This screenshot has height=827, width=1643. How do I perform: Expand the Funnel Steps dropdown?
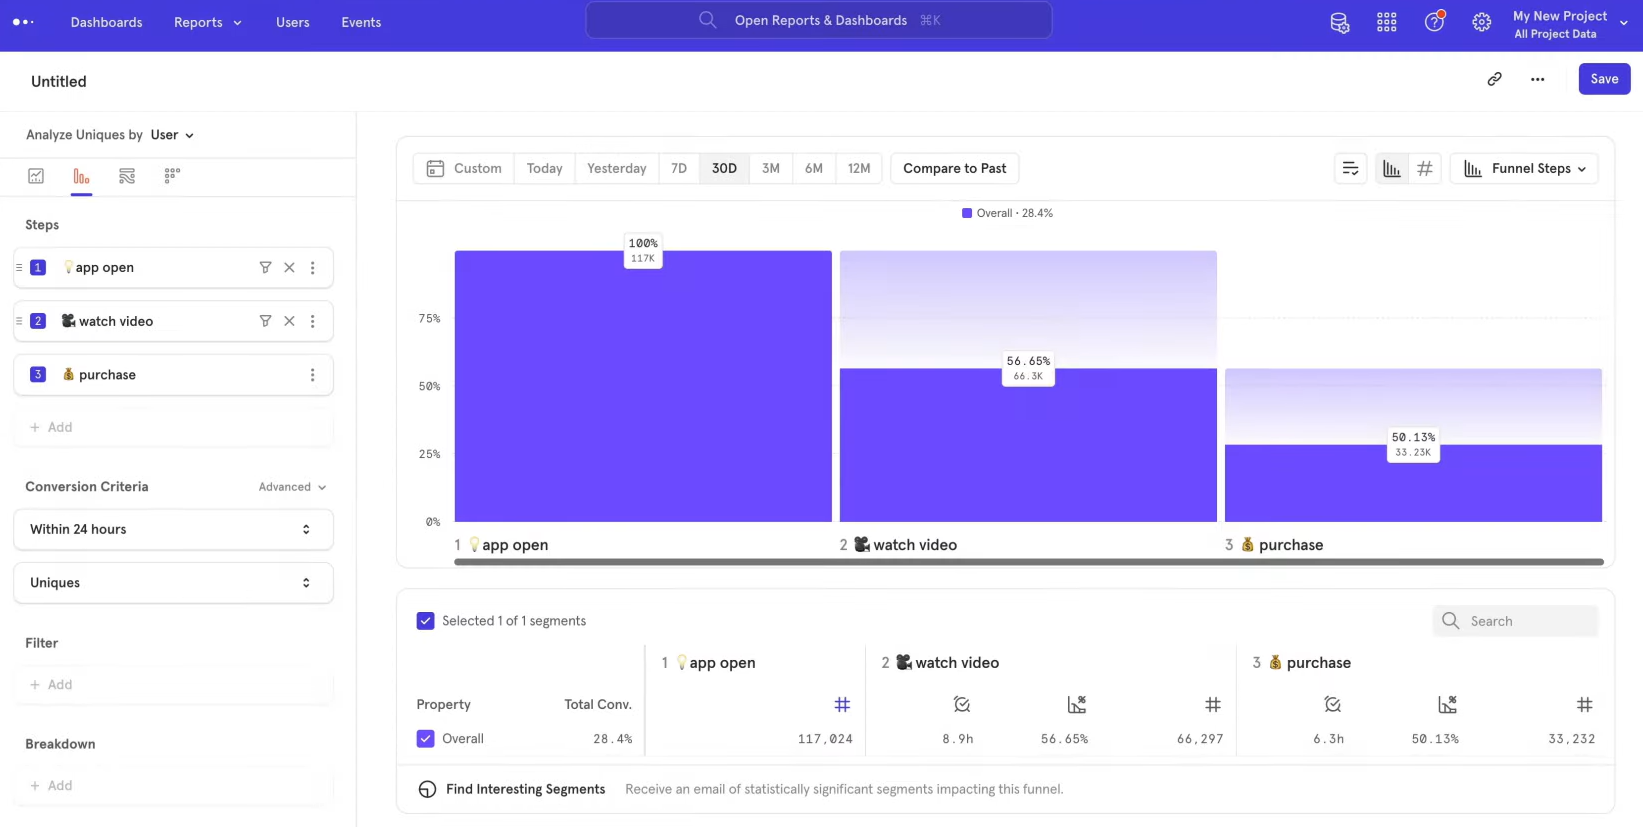tap(1524, 169)
